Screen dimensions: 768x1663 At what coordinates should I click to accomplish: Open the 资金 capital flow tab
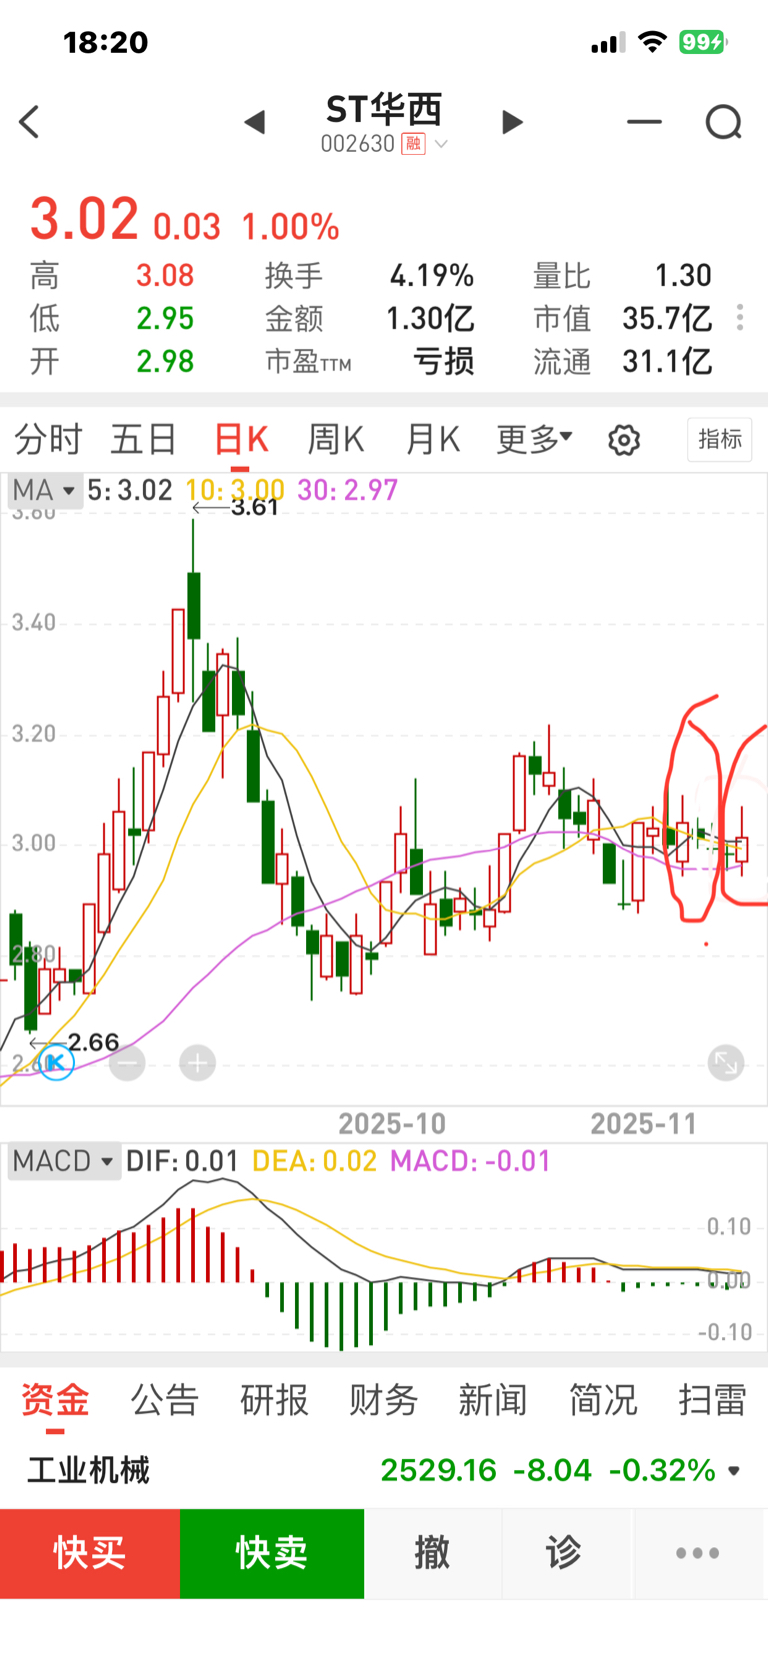55,1400
